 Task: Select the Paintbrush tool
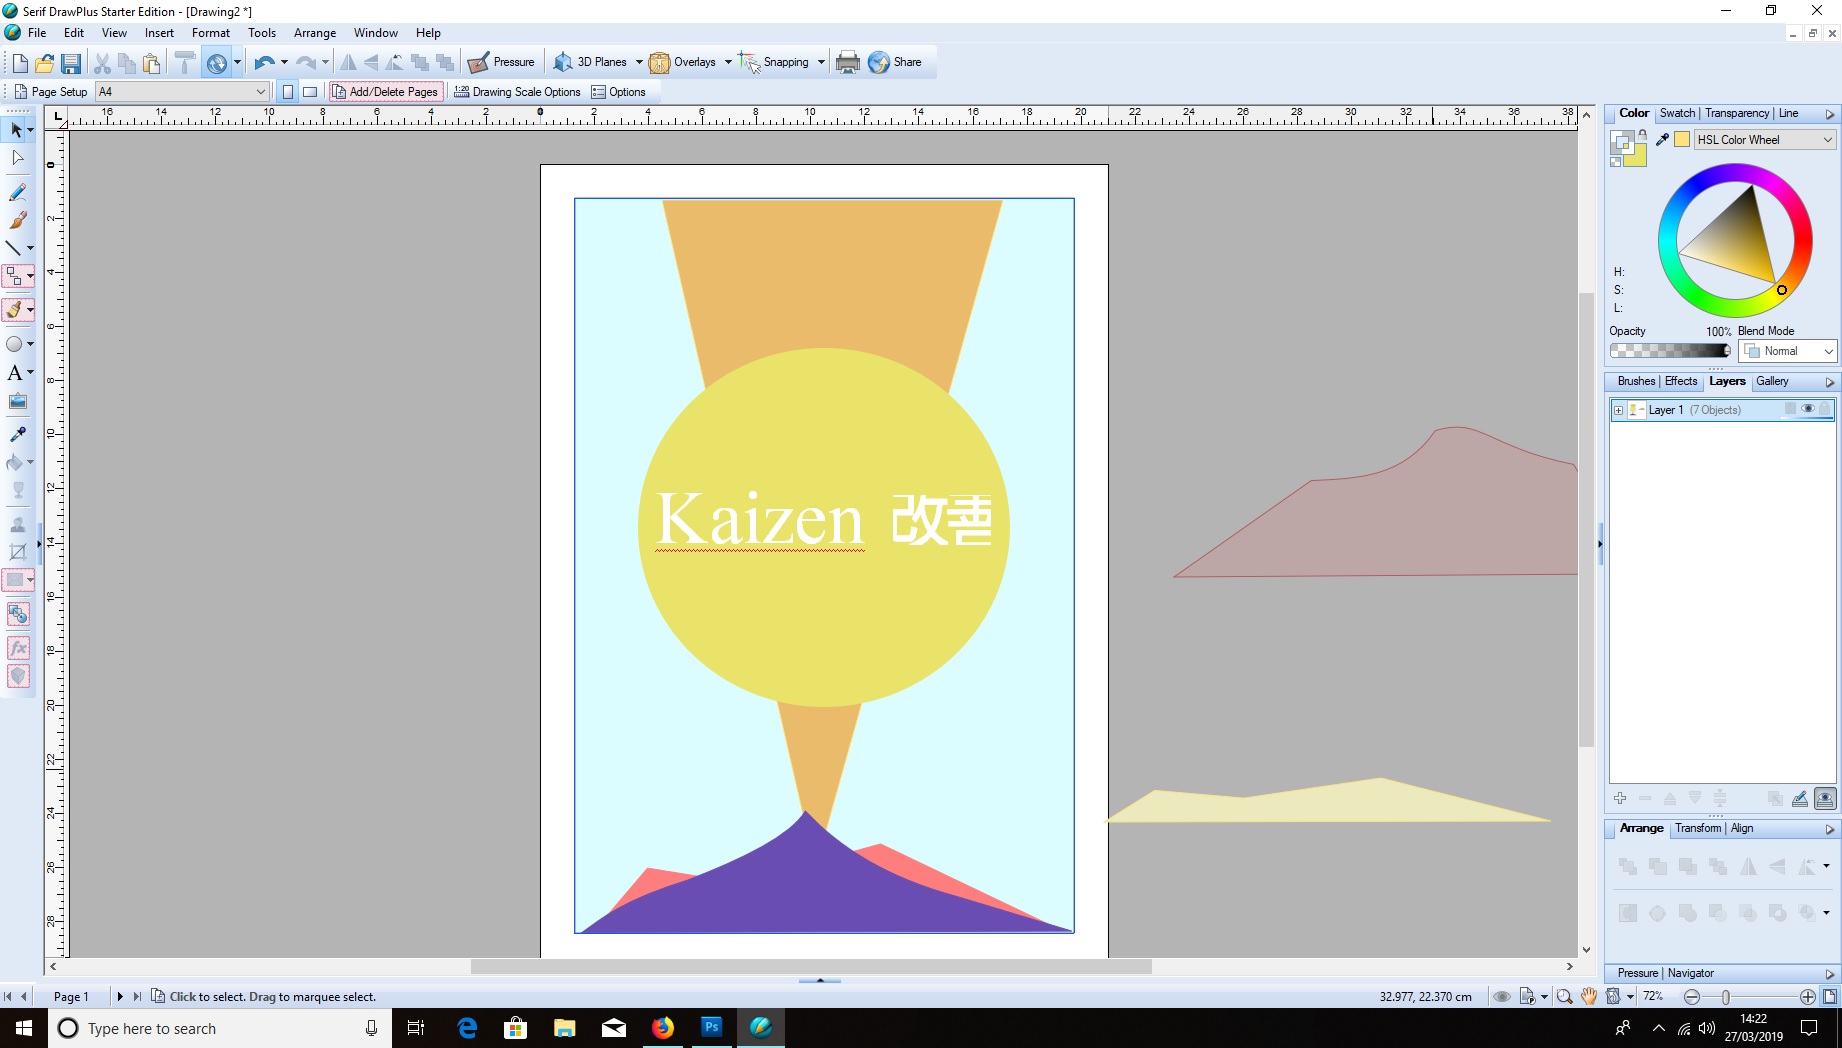click(17, 220)
